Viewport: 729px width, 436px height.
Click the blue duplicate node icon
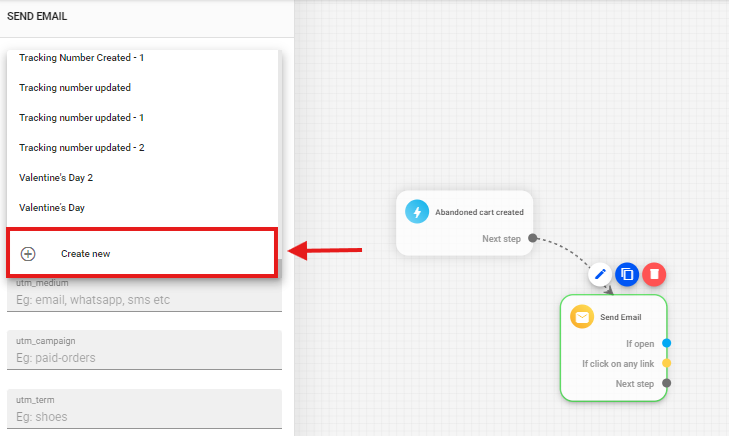pos(627,273)
